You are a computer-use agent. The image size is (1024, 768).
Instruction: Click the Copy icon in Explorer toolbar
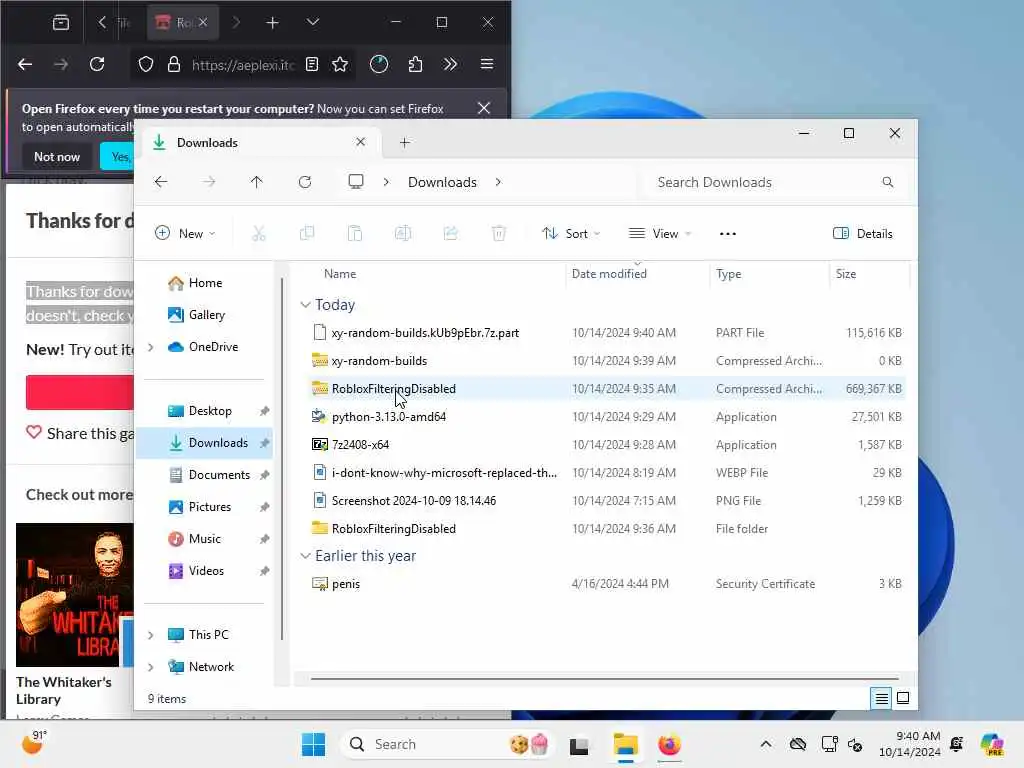(x=306, y=233)
